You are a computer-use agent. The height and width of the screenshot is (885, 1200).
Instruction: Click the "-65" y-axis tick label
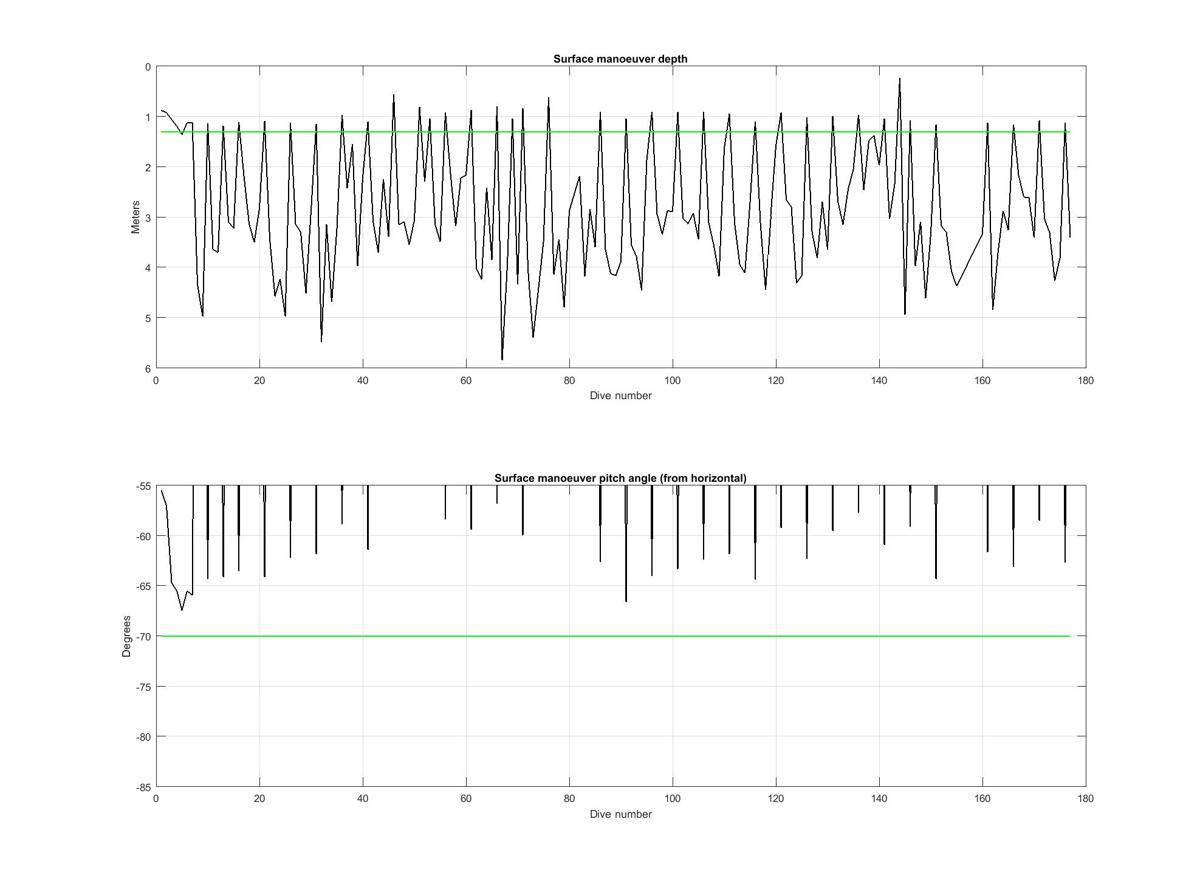pos(142,586)
